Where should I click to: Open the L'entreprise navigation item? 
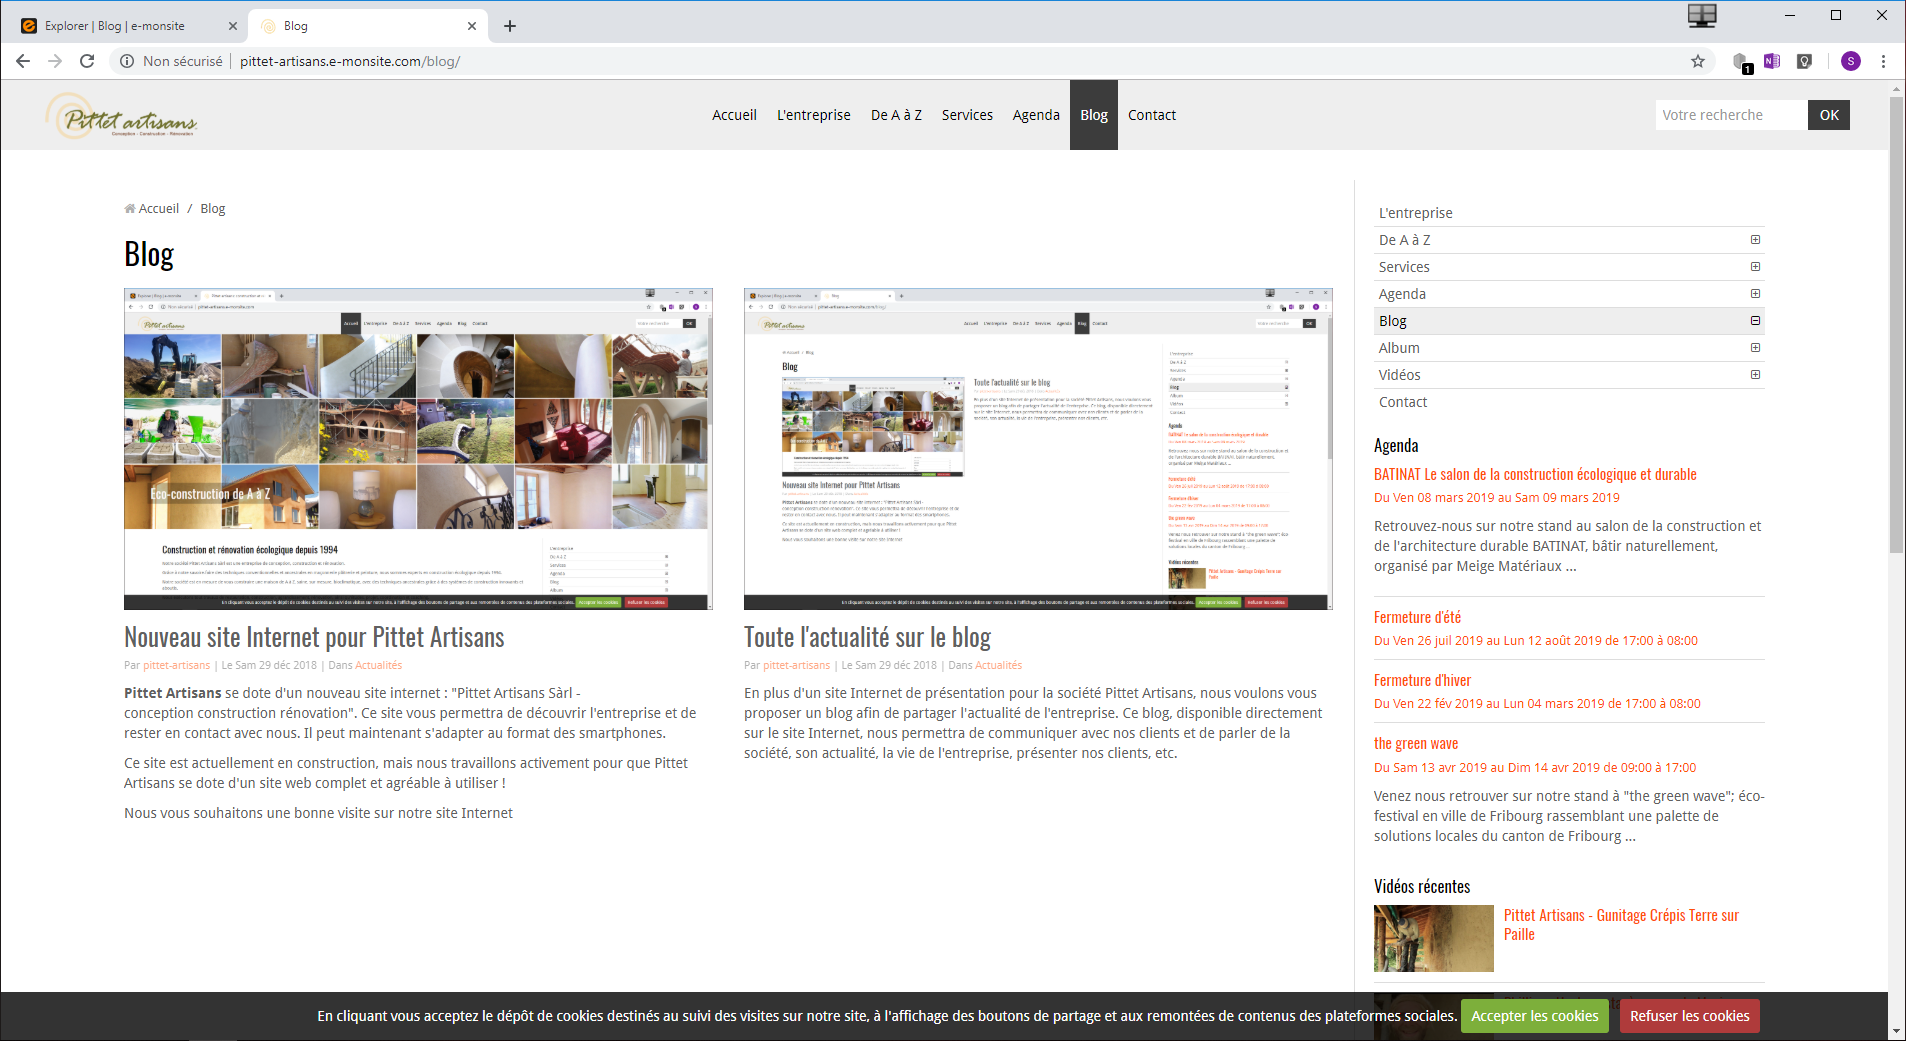814,115
